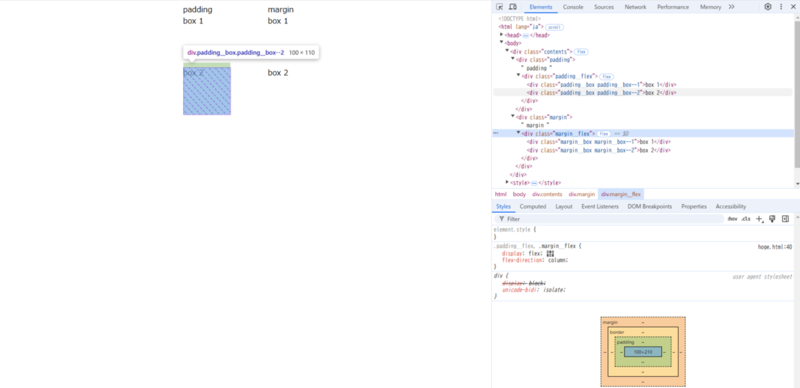The height and width of the screenshot is (388, 800).
Task: Collapse the div class margin node
Action: point(513,116)
